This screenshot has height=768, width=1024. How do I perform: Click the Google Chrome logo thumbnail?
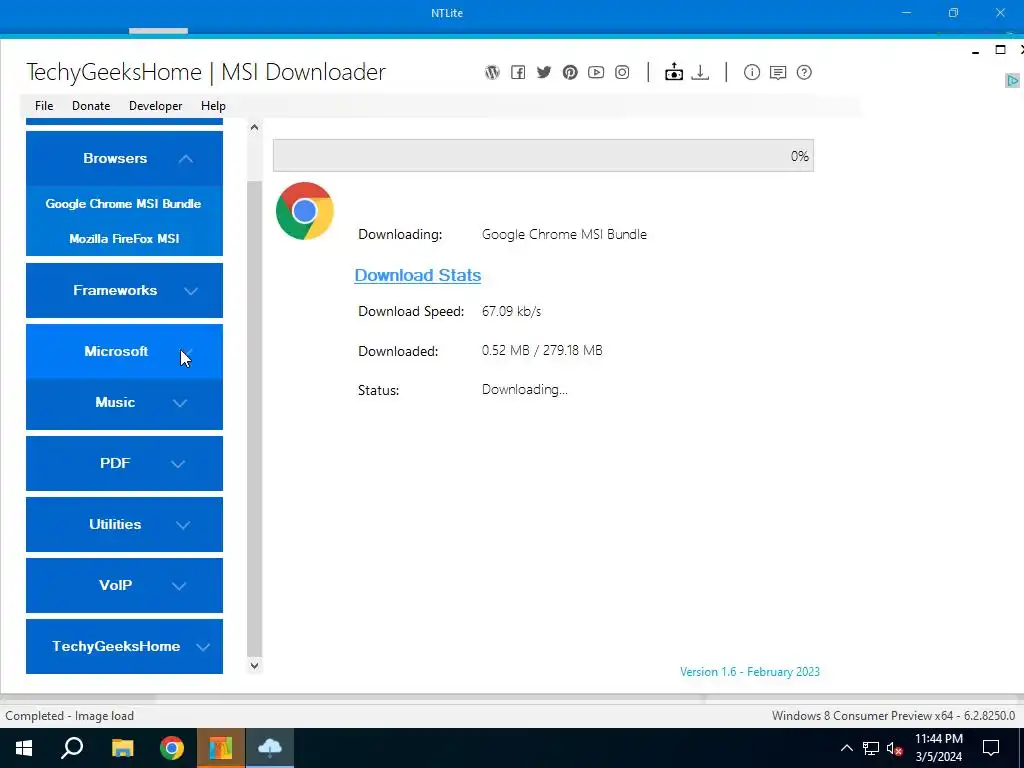tap(304, 211)
